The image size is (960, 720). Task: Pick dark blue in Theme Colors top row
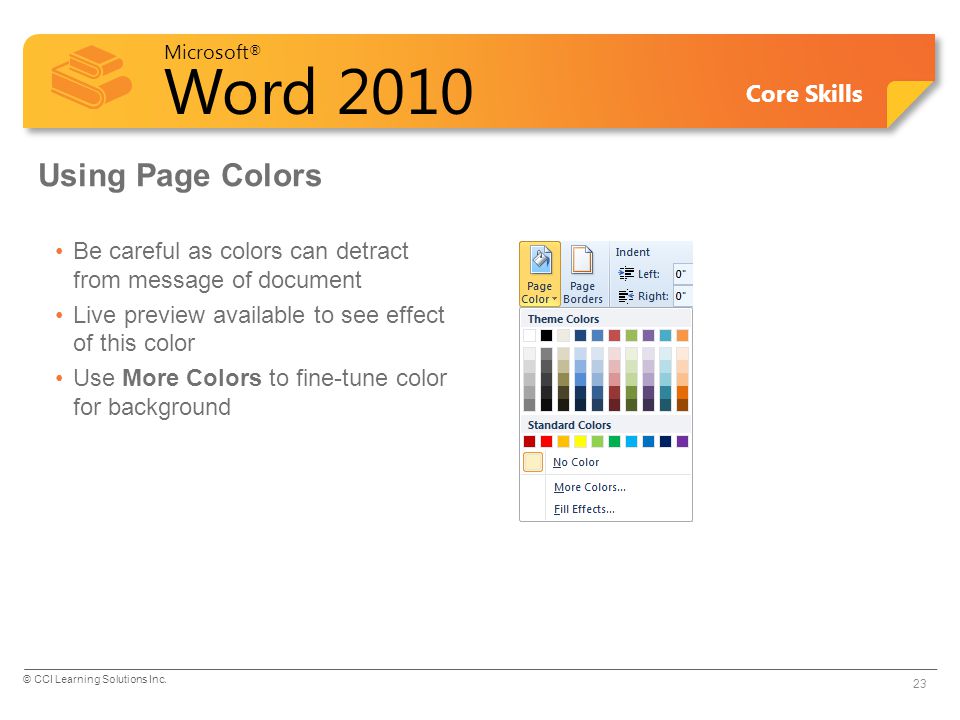click(580, 336)
